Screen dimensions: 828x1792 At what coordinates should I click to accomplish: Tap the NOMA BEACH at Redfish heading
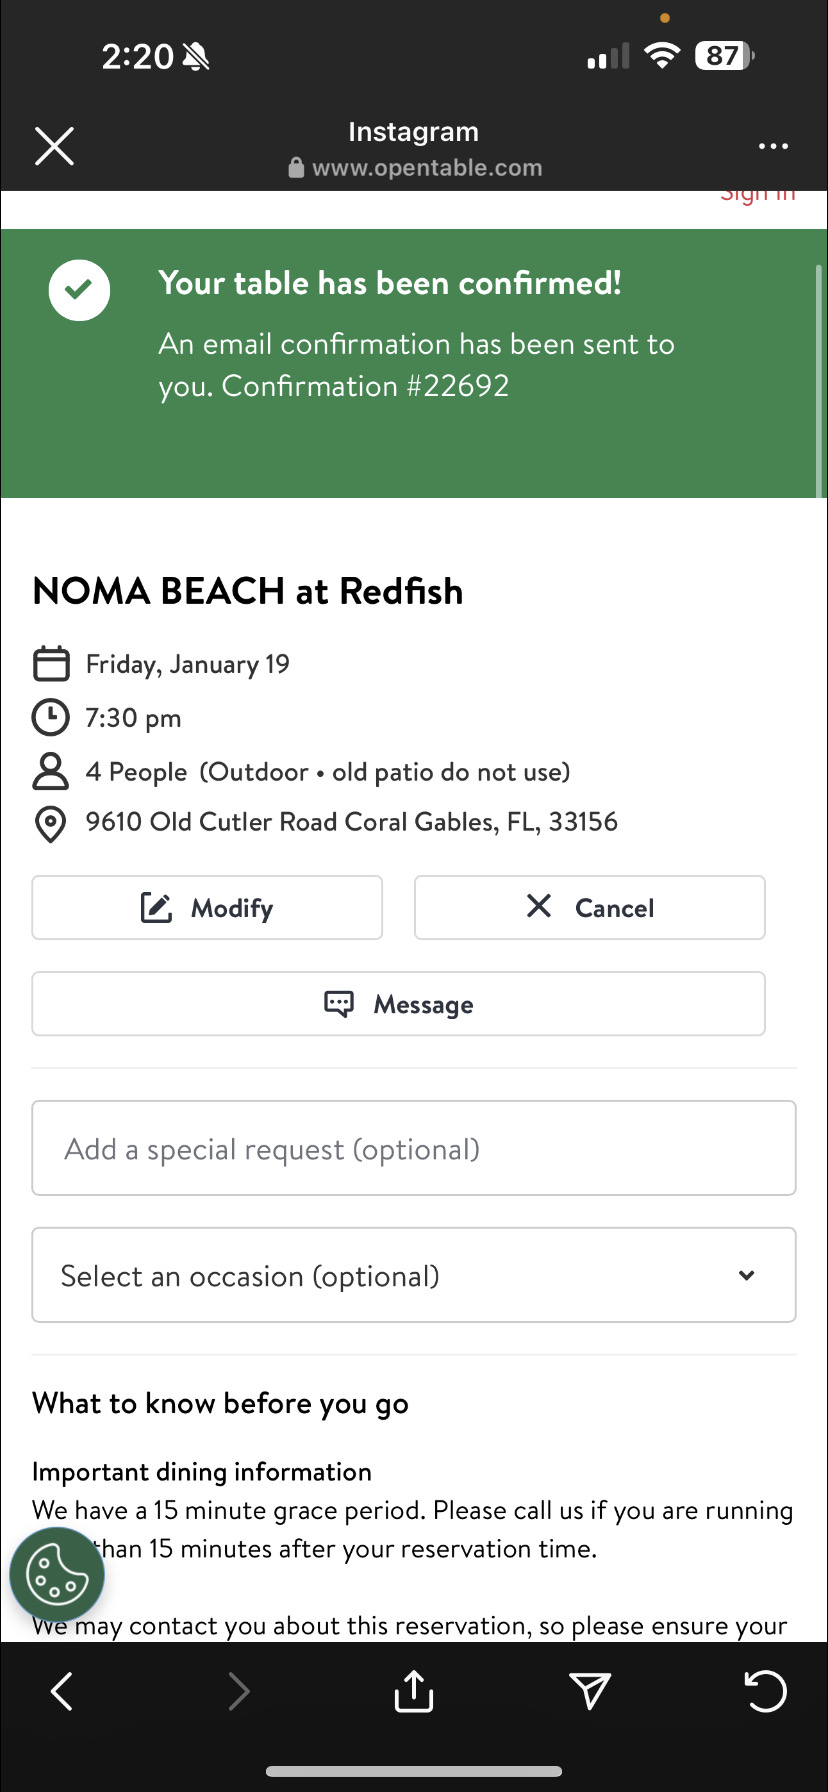248,591
